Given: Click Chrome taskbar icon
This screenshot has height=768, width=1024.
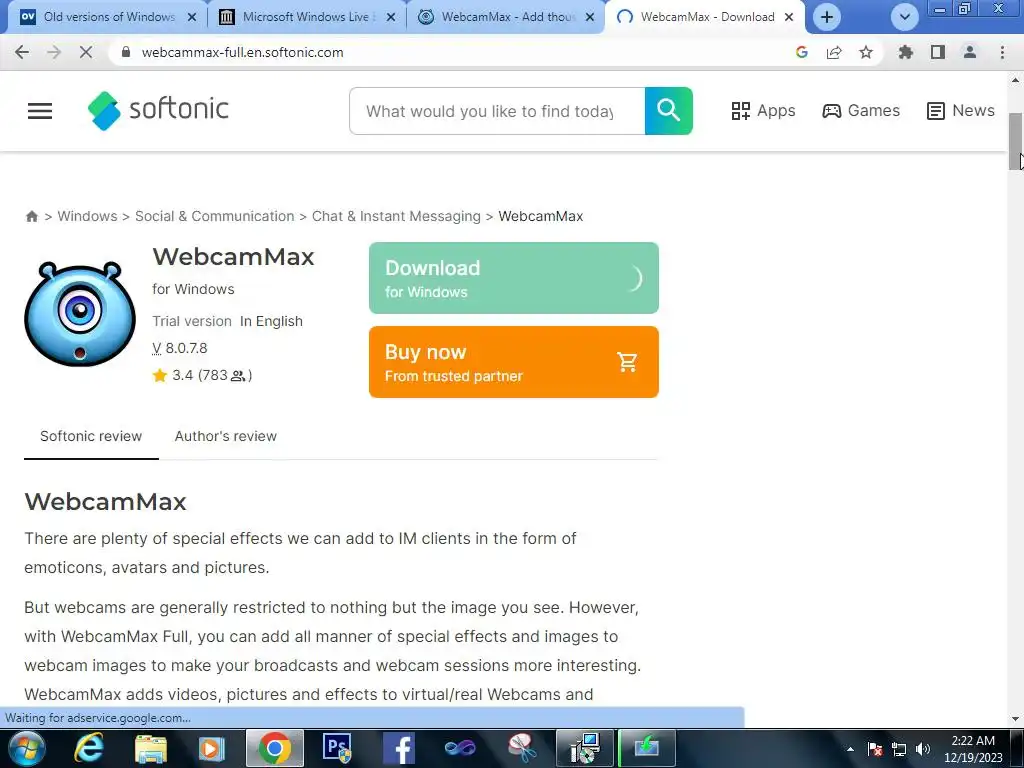Looking at the screenshot, I should coord(274,748).
